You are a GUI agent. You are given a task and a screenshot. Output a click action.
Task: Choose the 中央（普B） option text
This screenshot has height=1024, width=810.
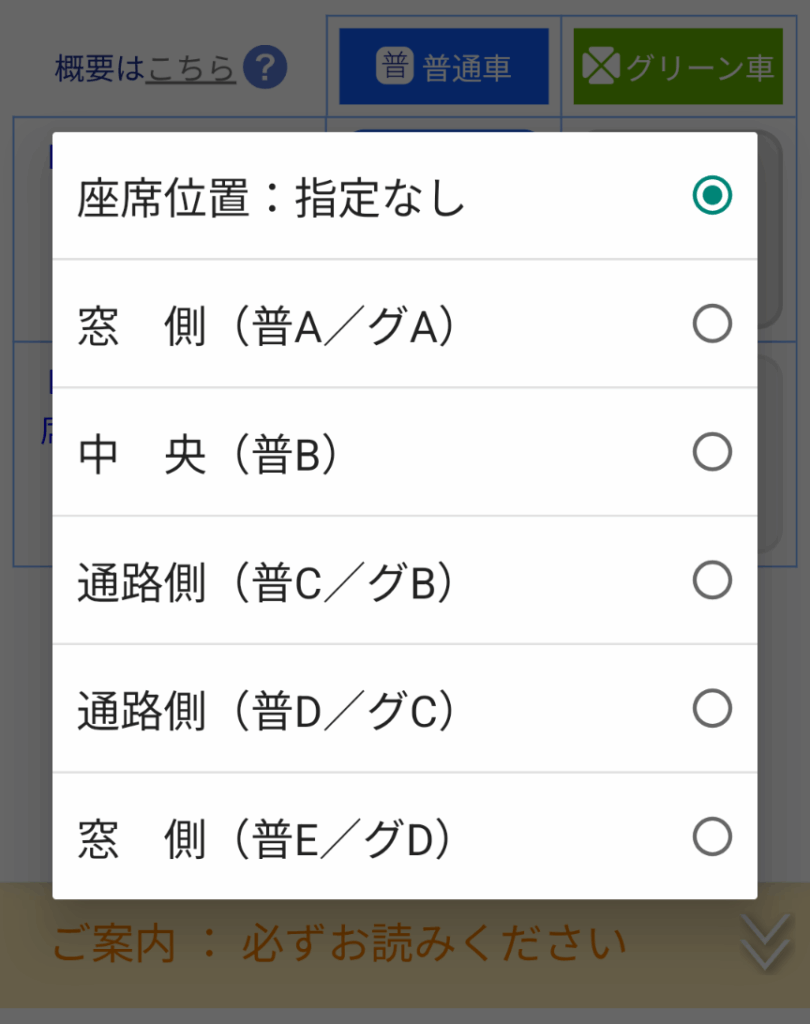pyautogui.click(x=210, y=454)
